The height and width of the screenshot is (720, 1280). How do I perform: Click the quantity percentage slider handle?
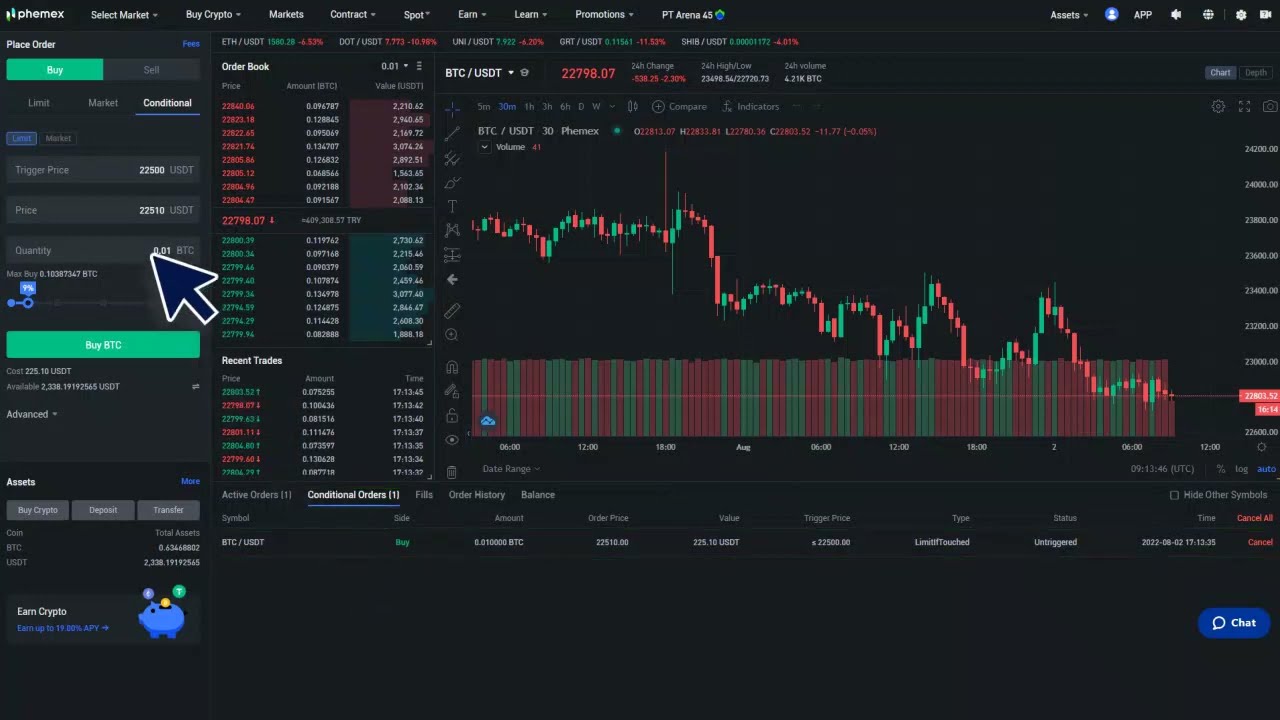(28, 302)
